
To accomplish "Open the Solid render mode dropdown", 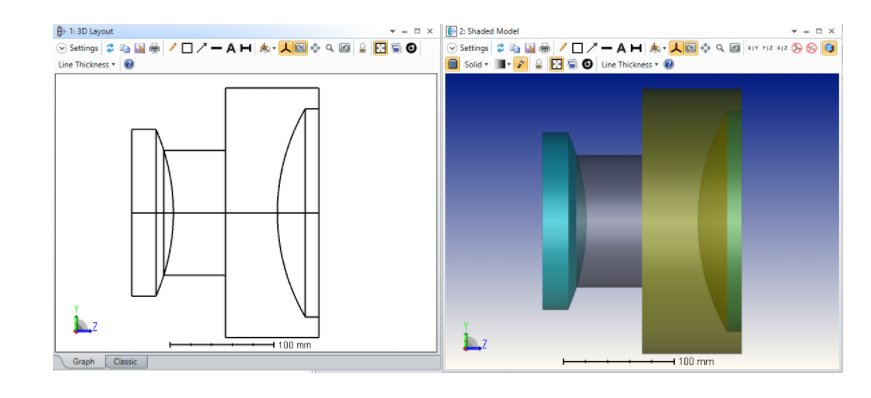I will (x=476, y=64).
